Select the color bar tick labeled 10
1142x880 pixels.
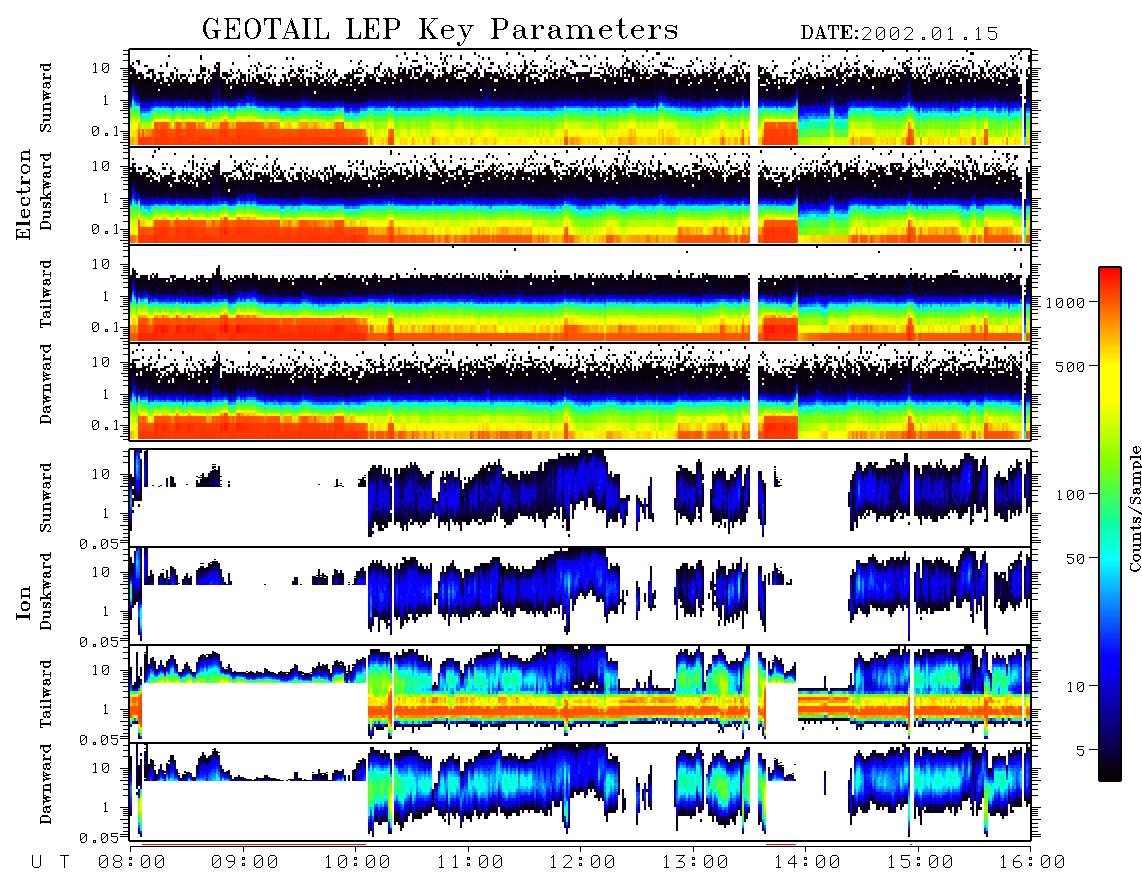tap(1075, 687)
